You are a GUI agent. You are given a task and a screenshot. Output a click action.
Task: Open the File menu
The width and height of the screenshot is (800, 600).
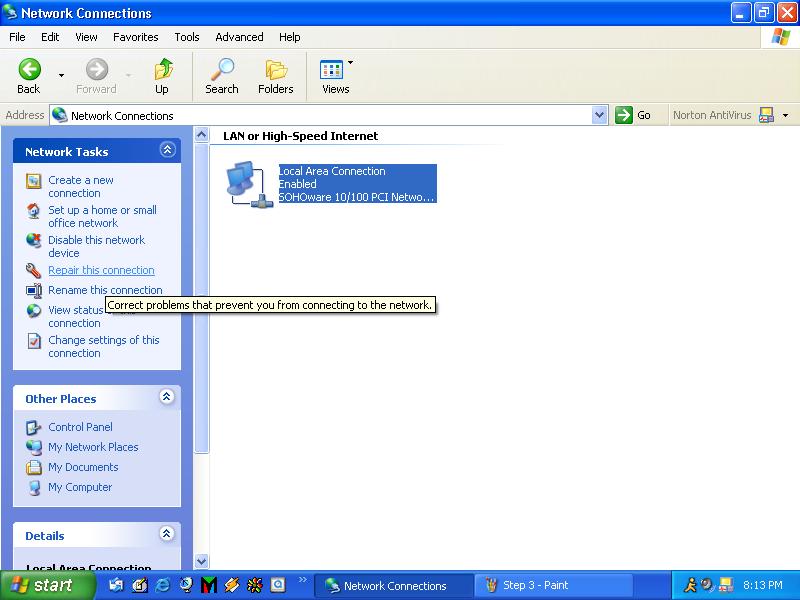pyautogui.click(x=17, y=37)
